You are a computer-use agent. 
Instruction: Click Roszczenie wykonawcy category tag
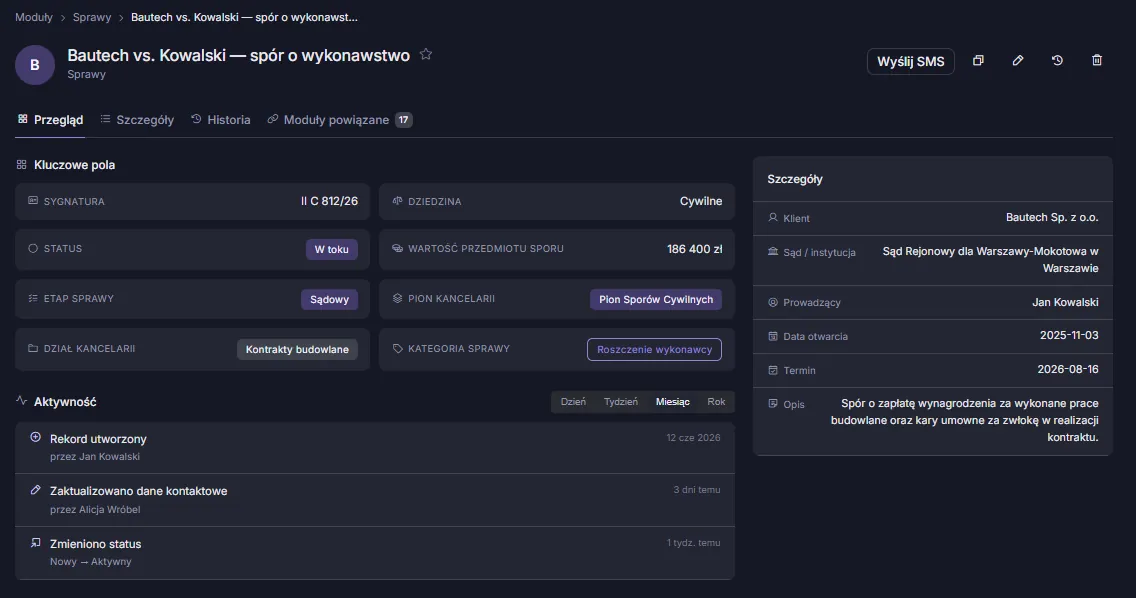coord(654,349)
